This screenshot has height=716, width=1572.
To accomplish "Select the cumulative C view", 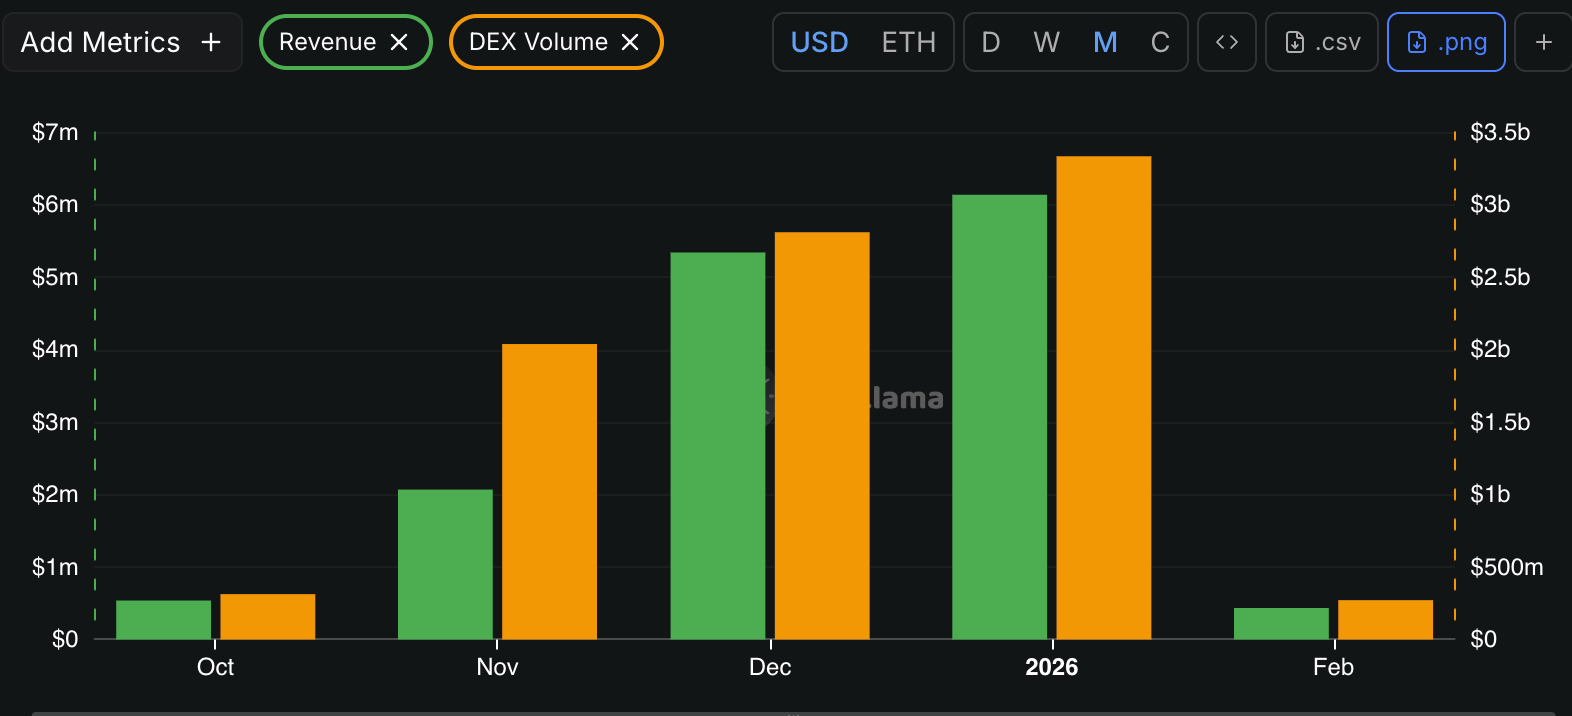I will (x=1160, y=42).
